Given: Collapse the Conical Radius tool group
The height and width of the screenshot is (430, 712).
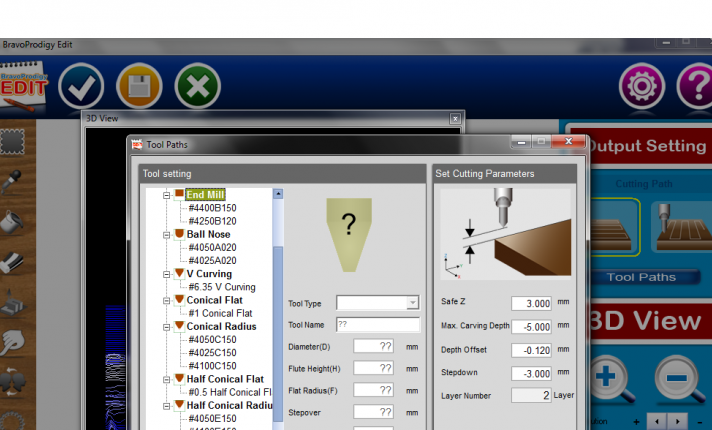Looking at the screenshot, I should (x=167, y=326).
